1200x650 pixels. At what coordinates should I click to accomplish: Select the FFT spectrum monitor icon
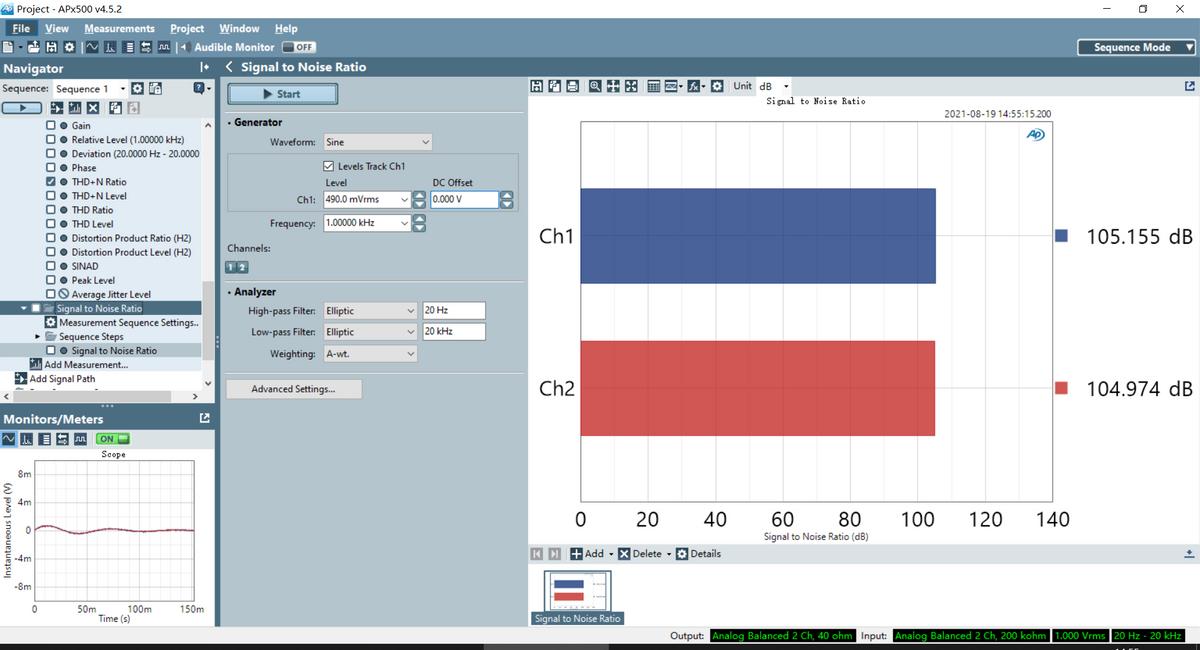point(26,438)
